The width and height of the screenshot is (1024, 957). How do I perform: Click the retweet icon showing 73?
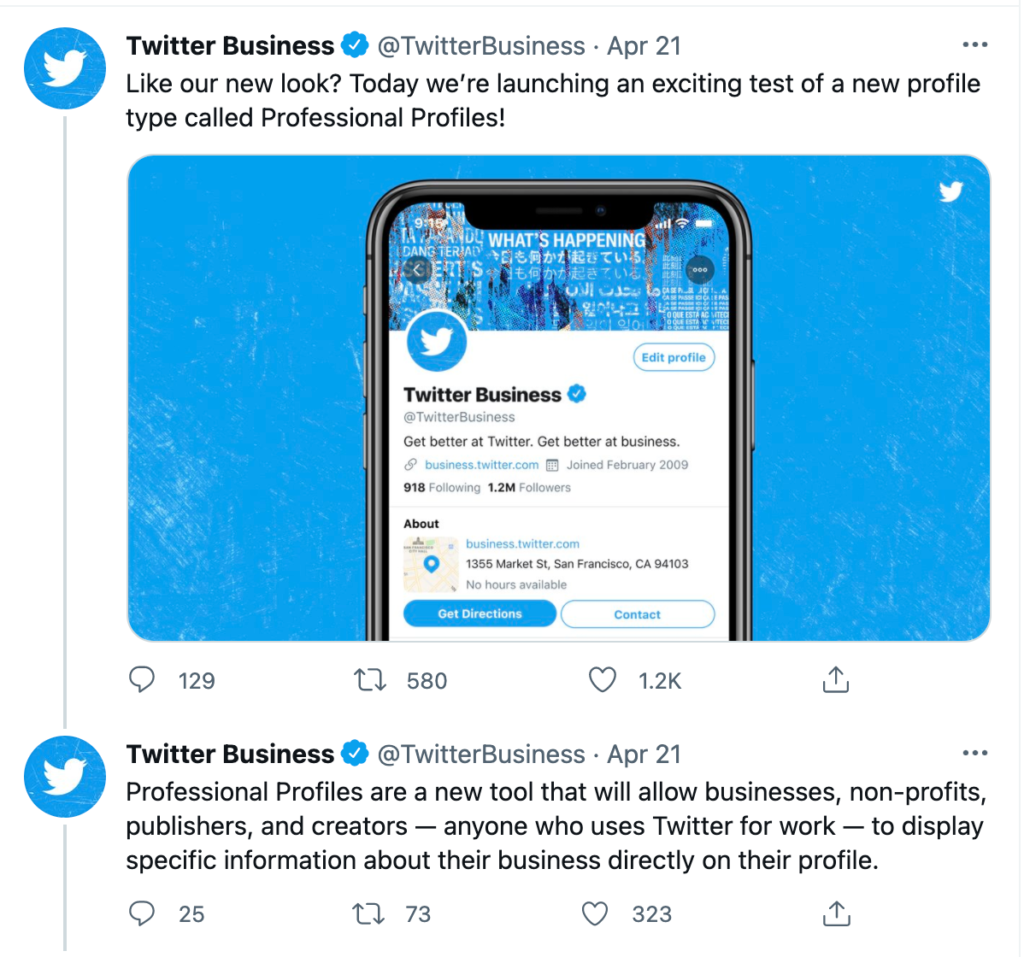(369, 913)
